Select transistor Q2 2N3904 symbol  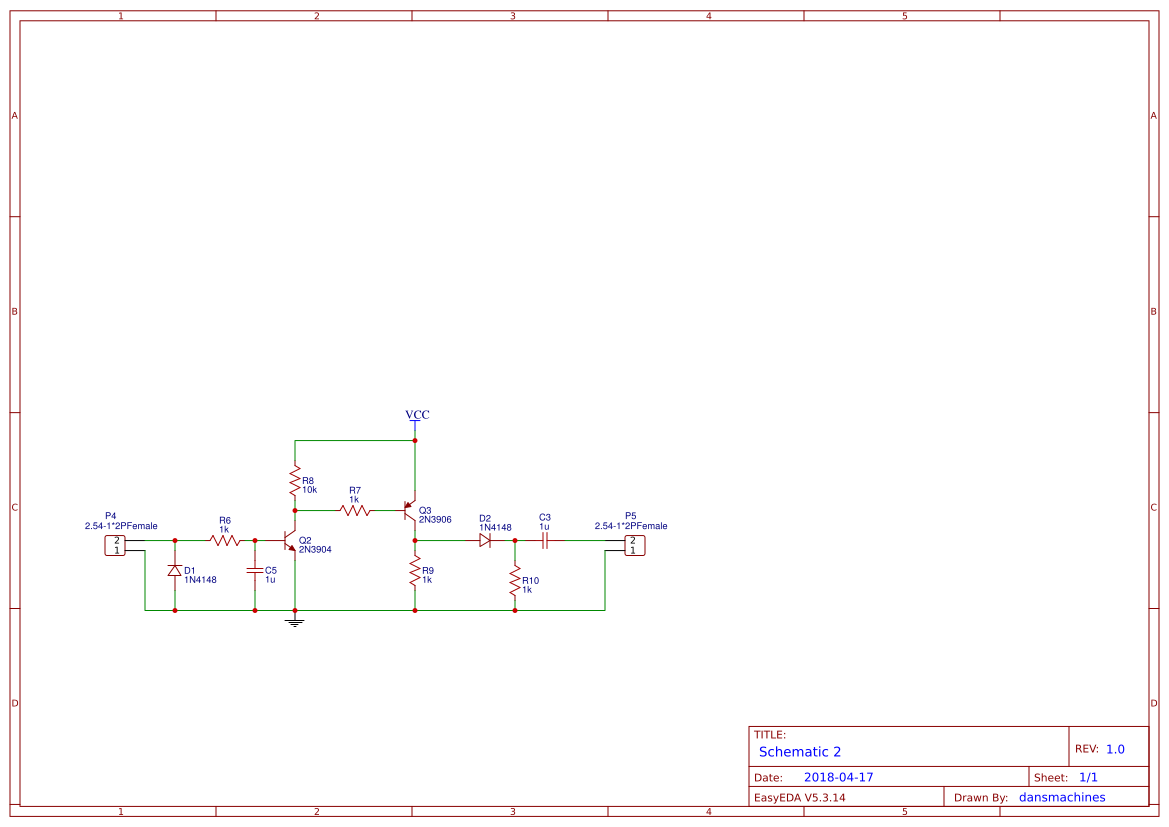point(290,539)
